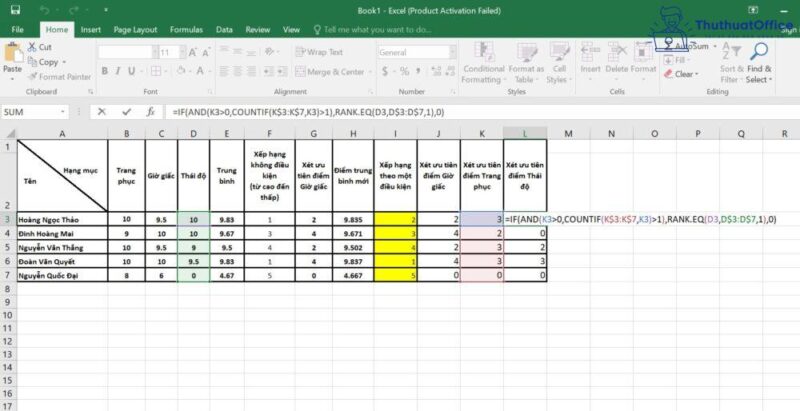Open the General number format dropdown

point(452,53)
